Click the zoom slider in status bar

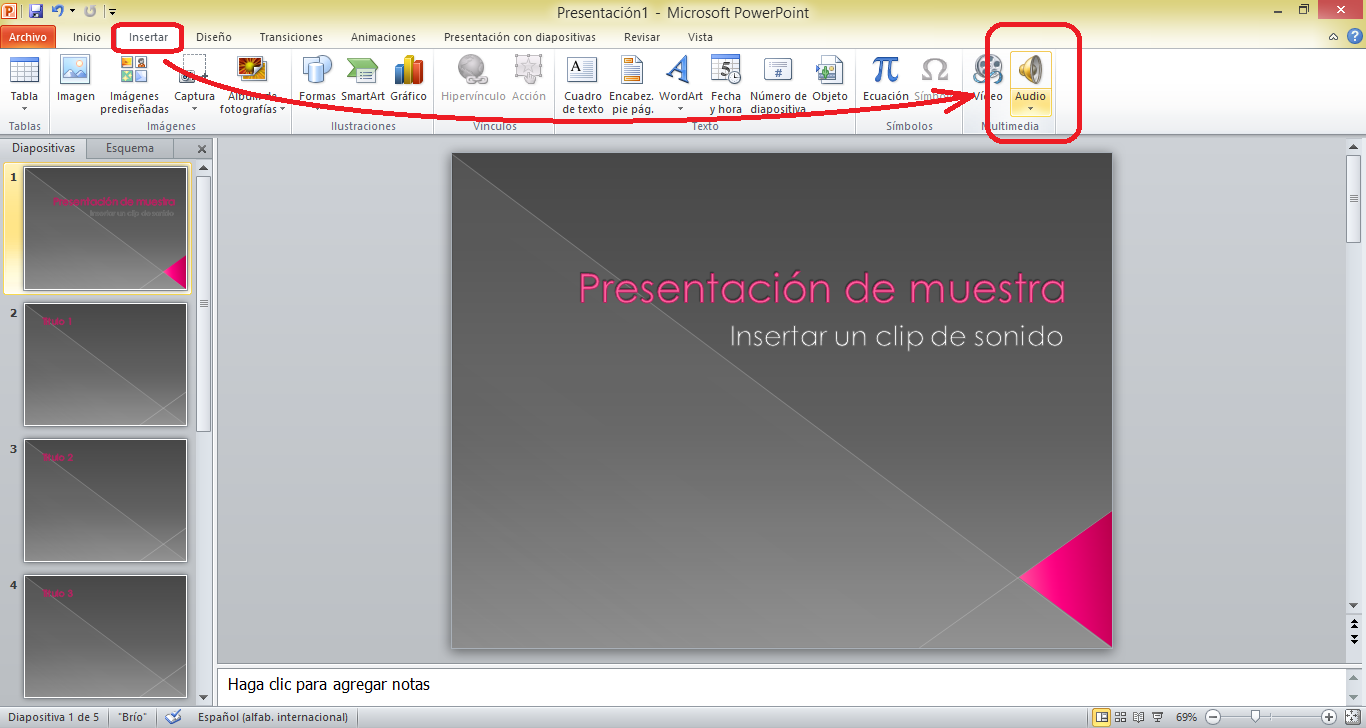(1255, 717)
